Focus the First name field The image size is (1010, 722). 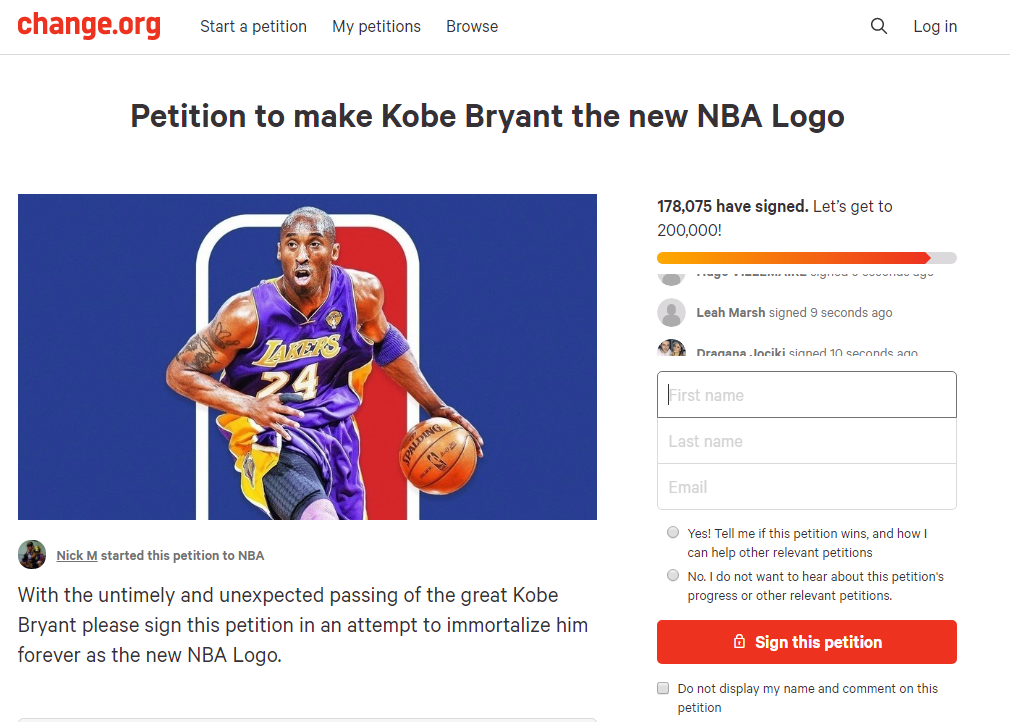[806, 395]
